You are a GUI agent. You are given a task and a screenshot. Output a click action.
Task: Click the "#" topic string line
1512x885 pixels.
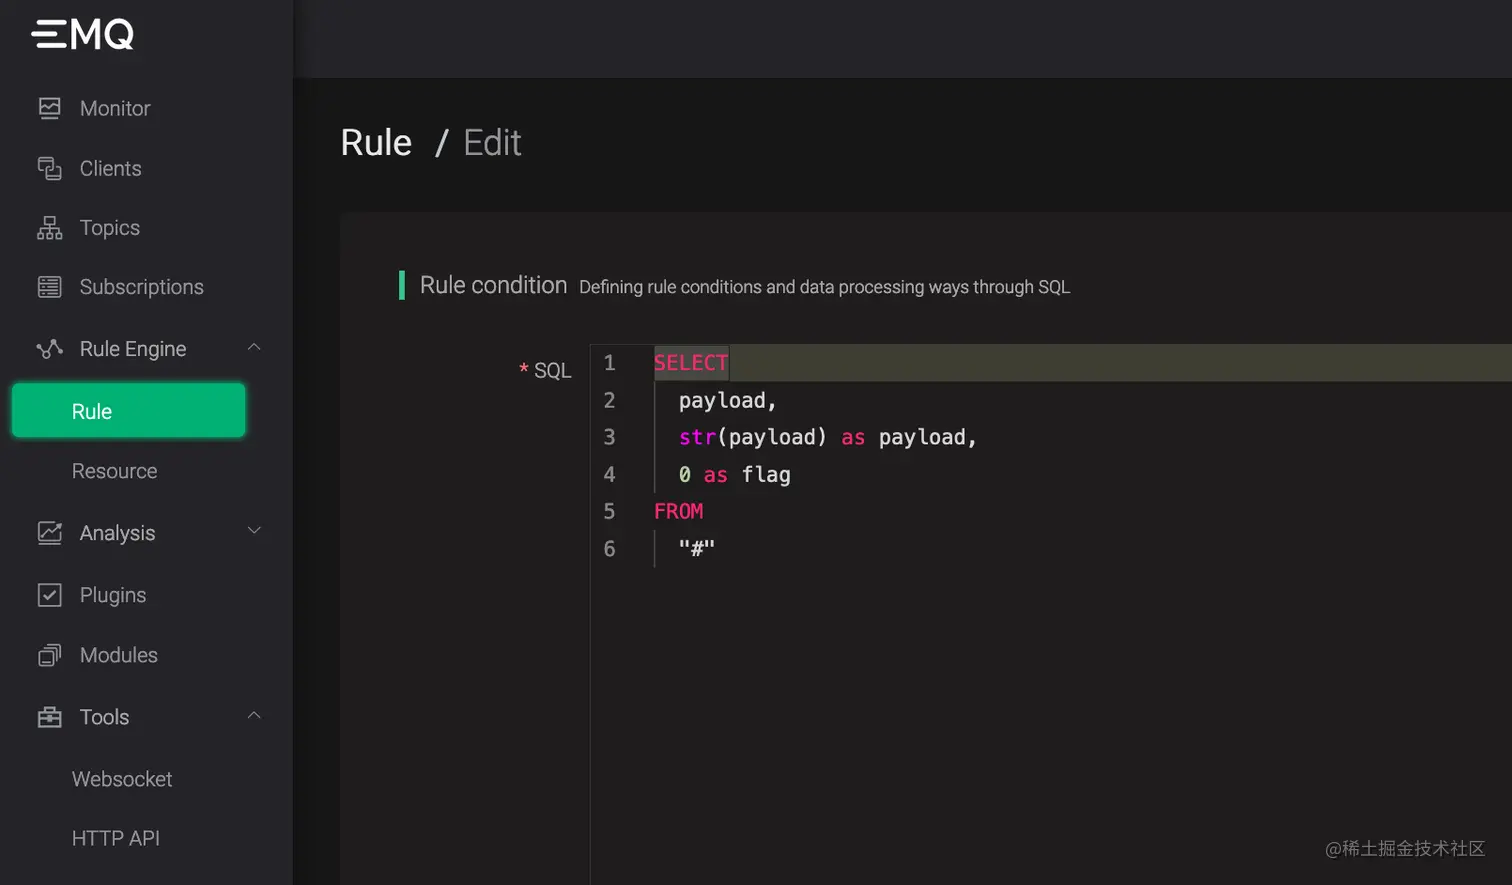pos(696,548)
